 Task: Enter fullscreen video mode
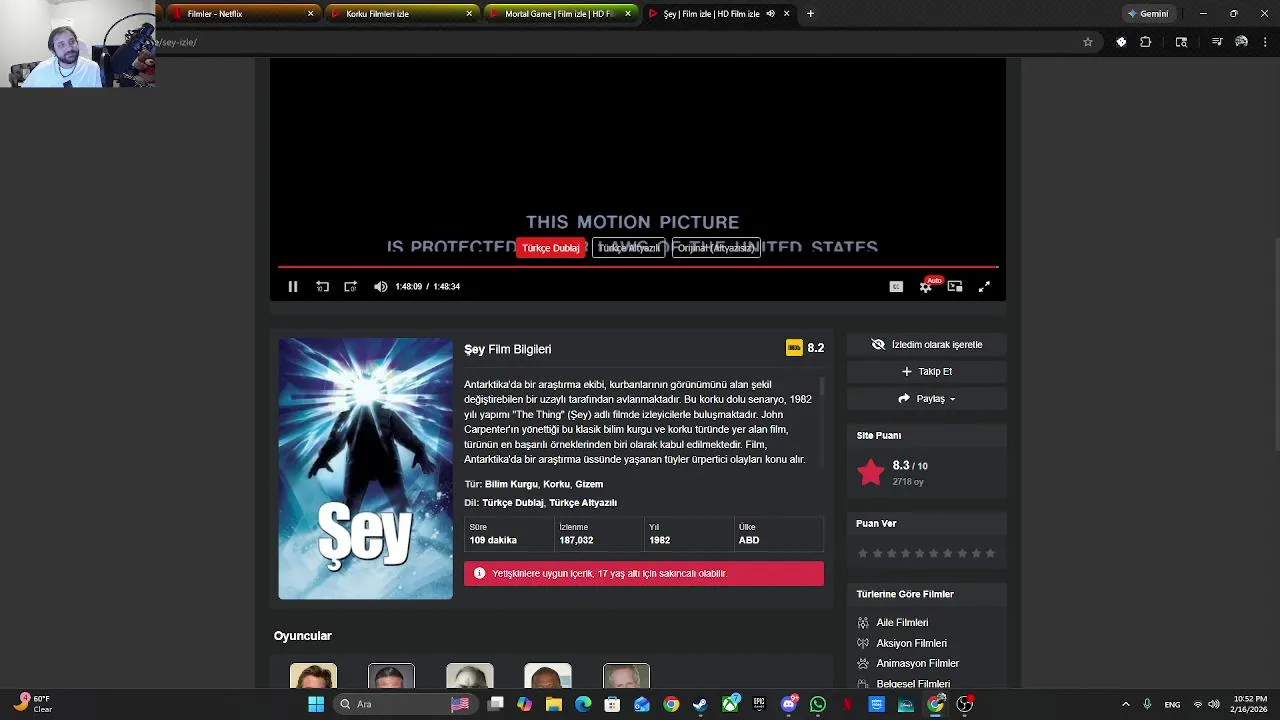(x=984, y=286)
